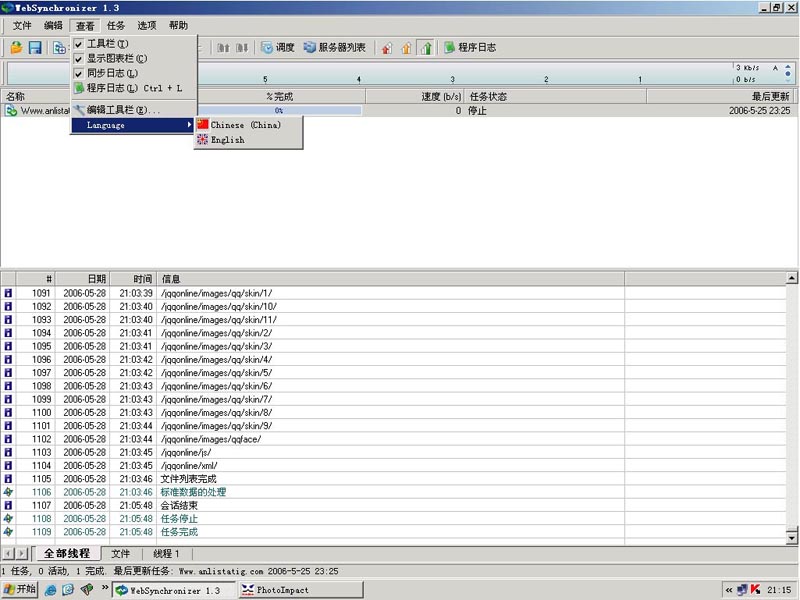Switch to the 全部线程 tab
The height and width of the screenshot is (600, 800).
pyautogui.click(x=67, y=554)
